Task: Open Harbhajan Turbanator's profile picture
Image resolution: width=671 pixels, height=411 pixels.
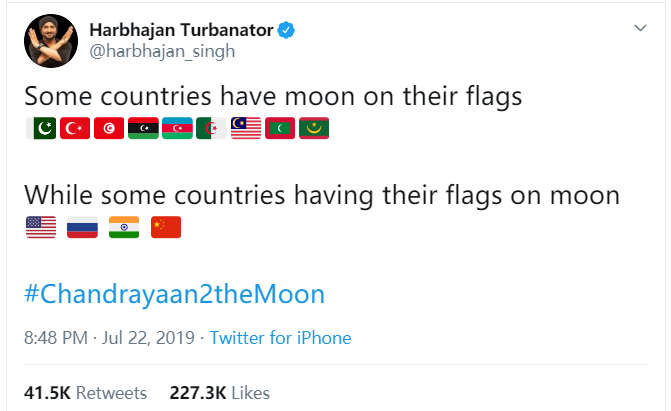Action: click(x=47, y=41)
